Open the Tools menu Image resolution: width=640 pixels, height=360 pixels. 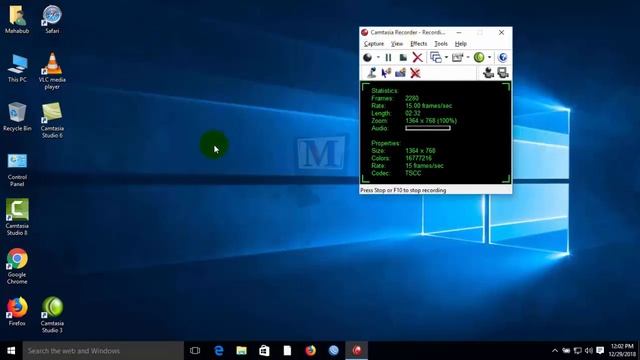[441, 44]
